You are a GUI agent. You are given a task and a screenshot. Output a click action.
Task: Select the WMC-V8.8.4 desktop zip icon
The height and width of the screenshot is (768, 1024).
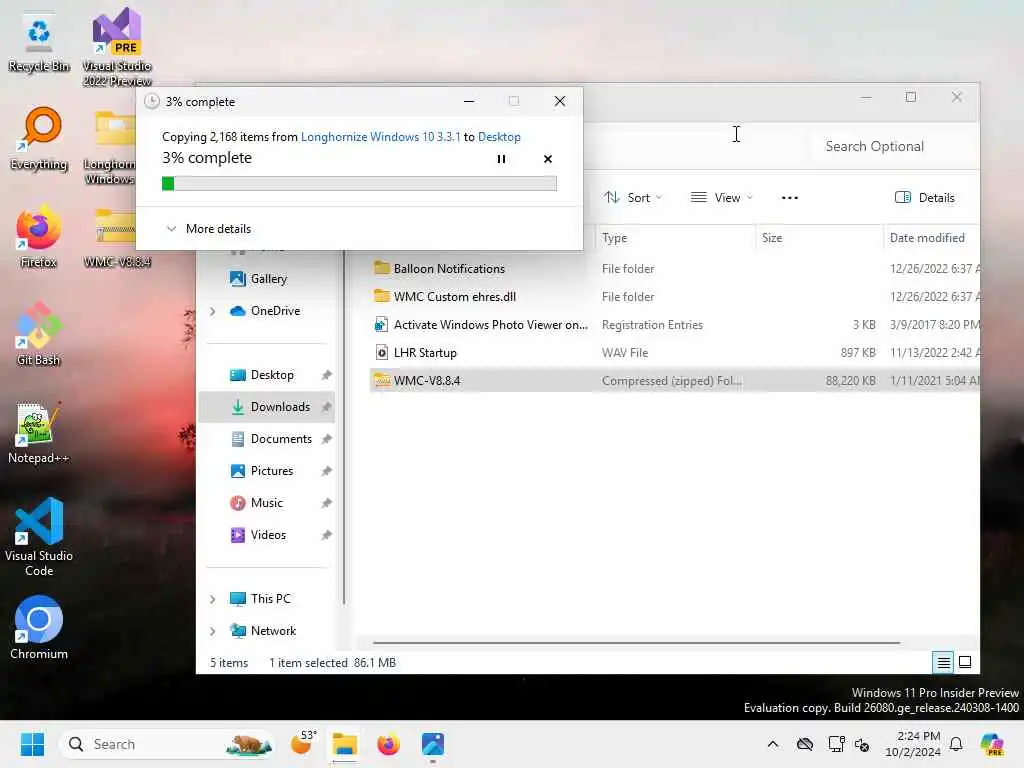point(117,238)
